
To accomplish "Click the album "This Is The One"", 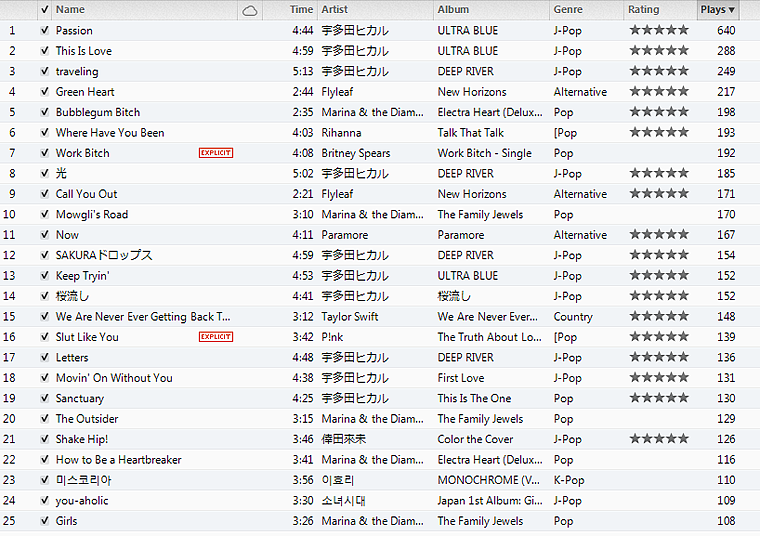I will click(475, 398).
